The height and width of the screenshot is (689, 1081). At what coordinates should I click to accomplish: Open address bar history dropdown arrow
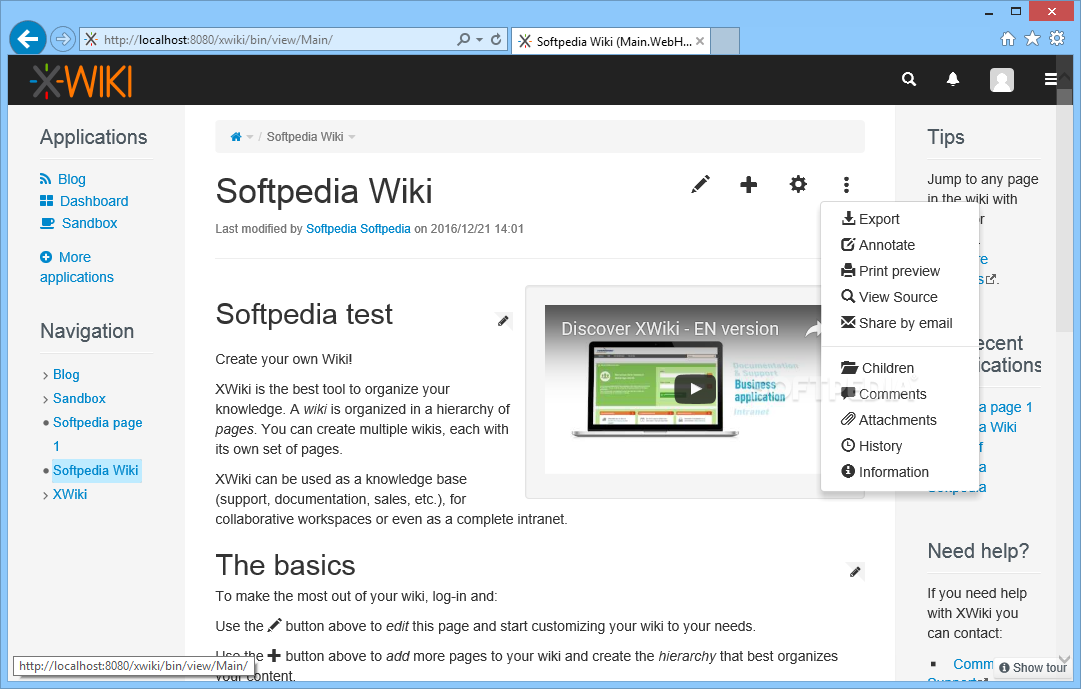[x=480, y=40]
